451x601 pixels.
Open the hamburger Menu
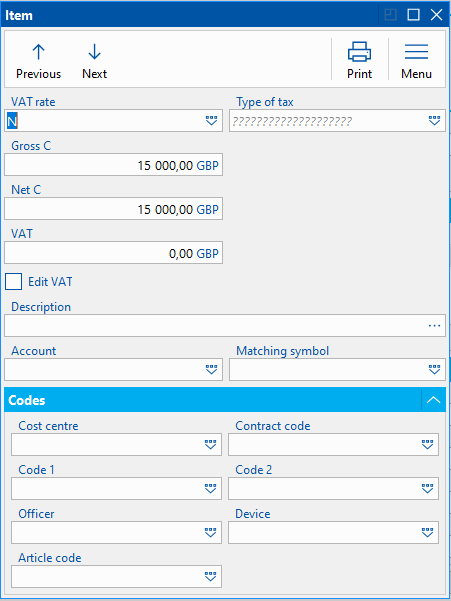pos(416,61)
